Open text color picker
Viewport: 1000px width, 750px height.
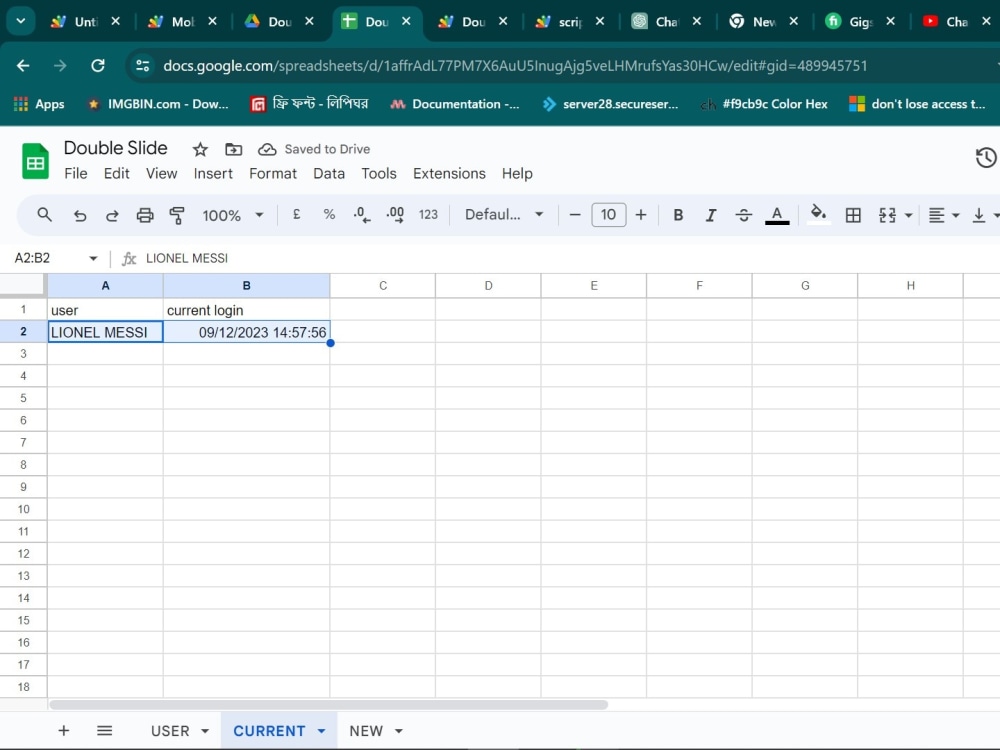[x=777, y=216]
